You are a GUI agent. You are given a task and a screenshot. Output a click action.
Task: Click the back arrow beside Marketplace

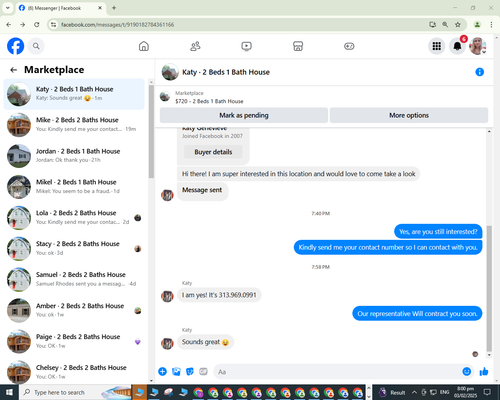13,70
